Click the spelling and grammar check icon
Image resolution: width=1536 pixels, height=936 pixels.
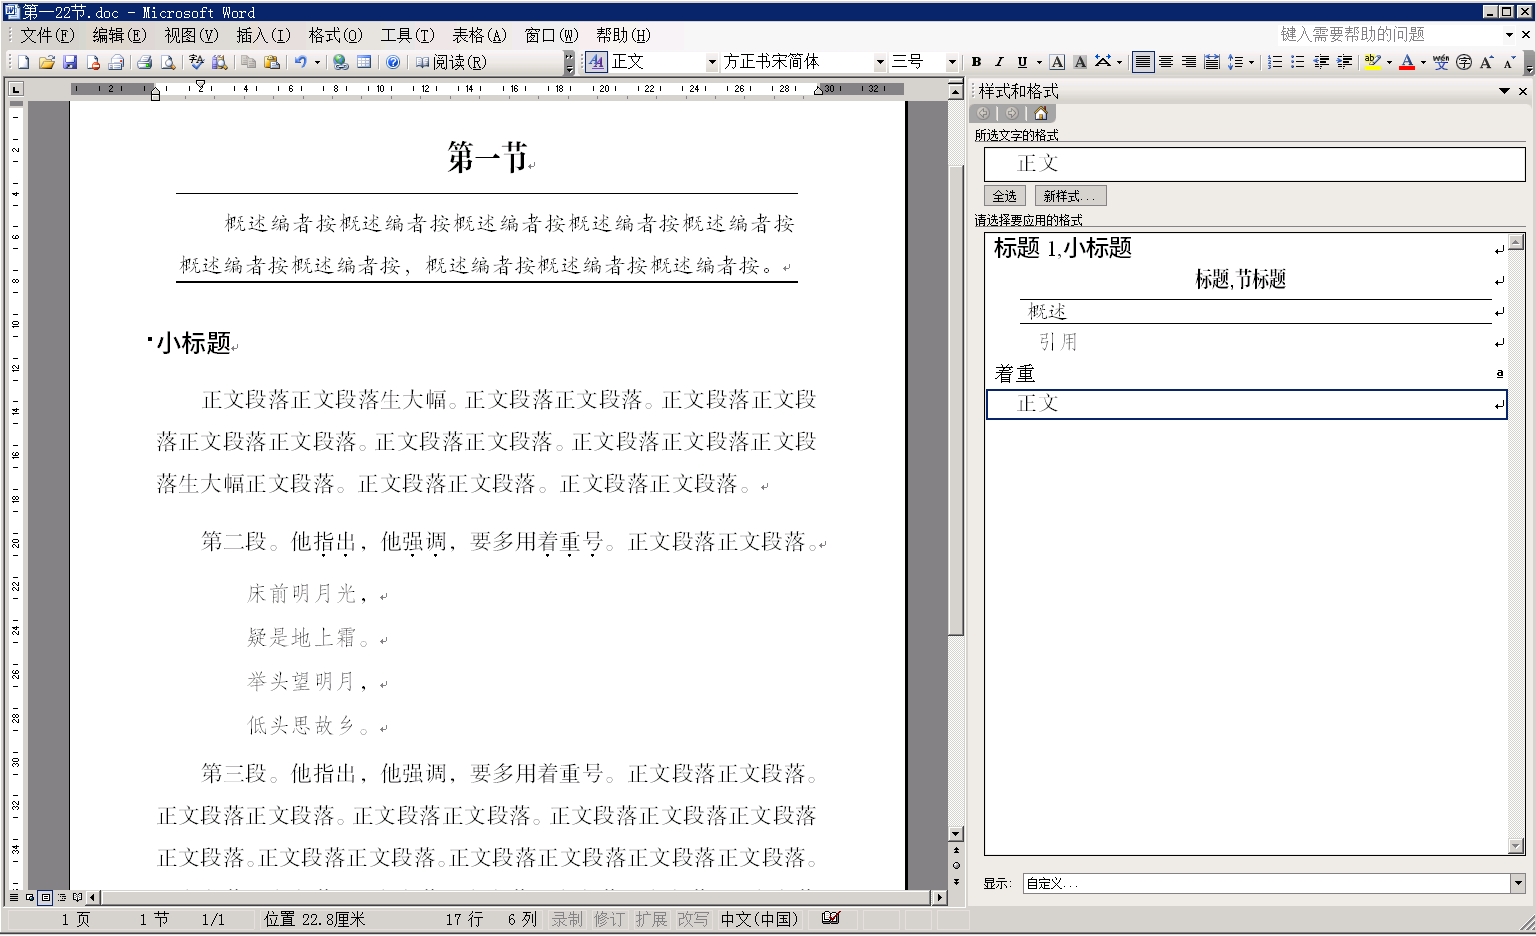coord(196,62)
